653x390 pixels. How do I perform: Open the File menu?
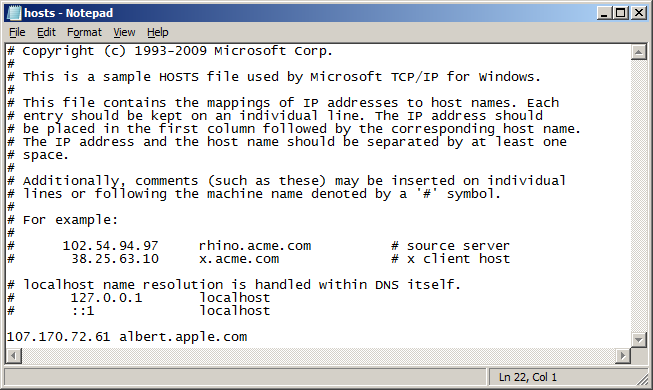[17, 32]
